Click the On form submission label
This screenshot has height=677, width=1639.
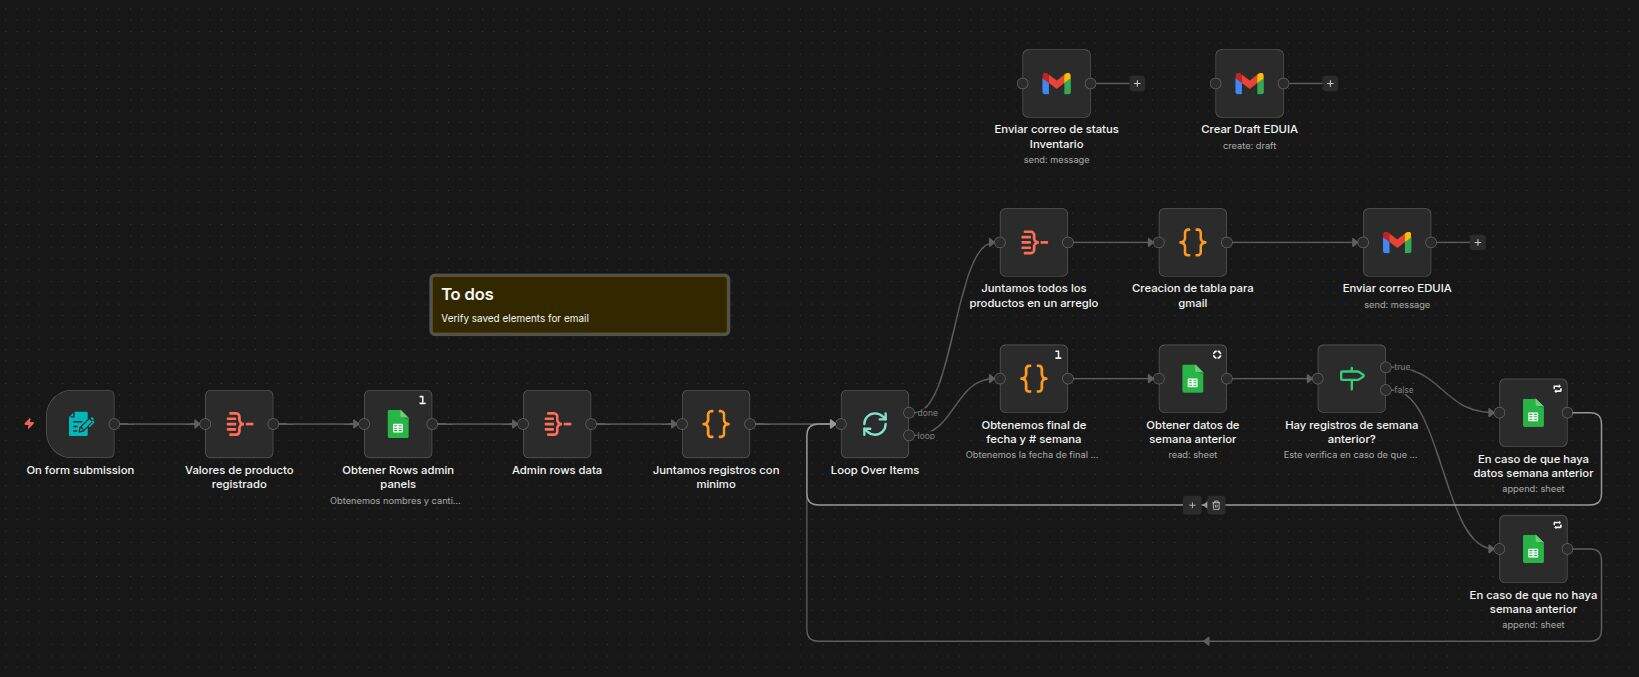tap(80, 470)
